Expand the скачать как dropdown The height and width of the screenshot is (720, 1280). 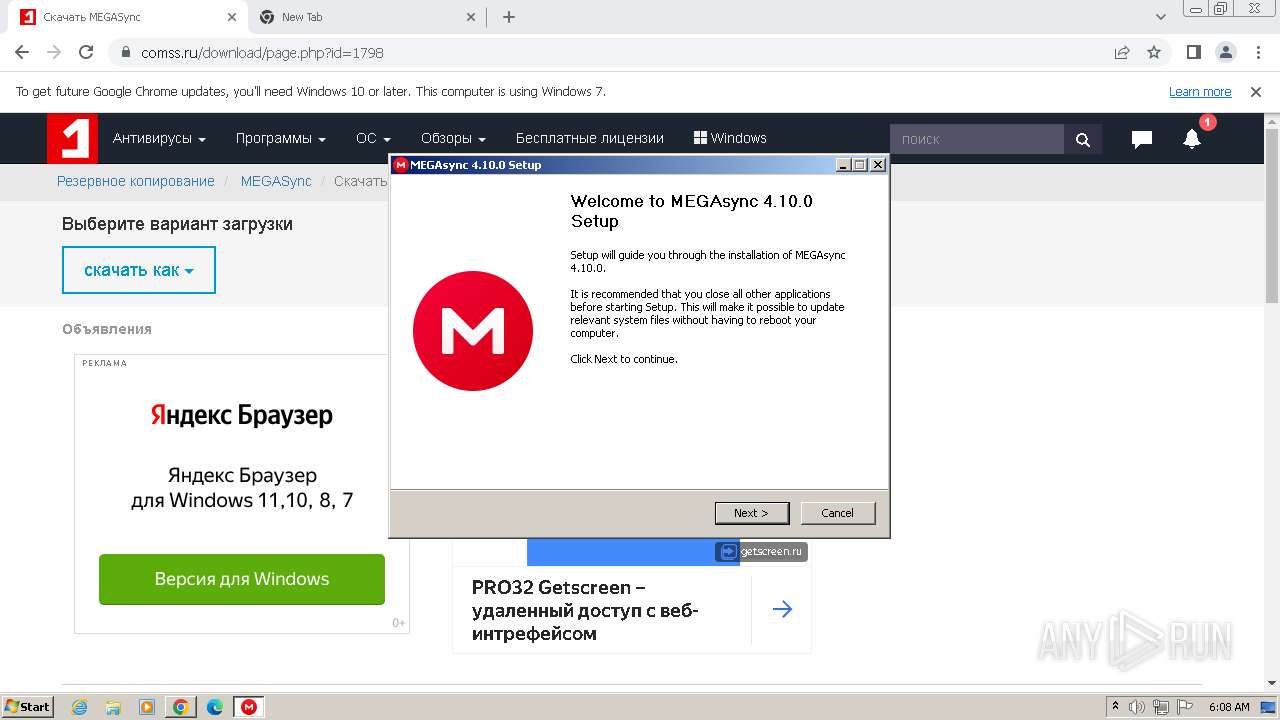(139, 270)
